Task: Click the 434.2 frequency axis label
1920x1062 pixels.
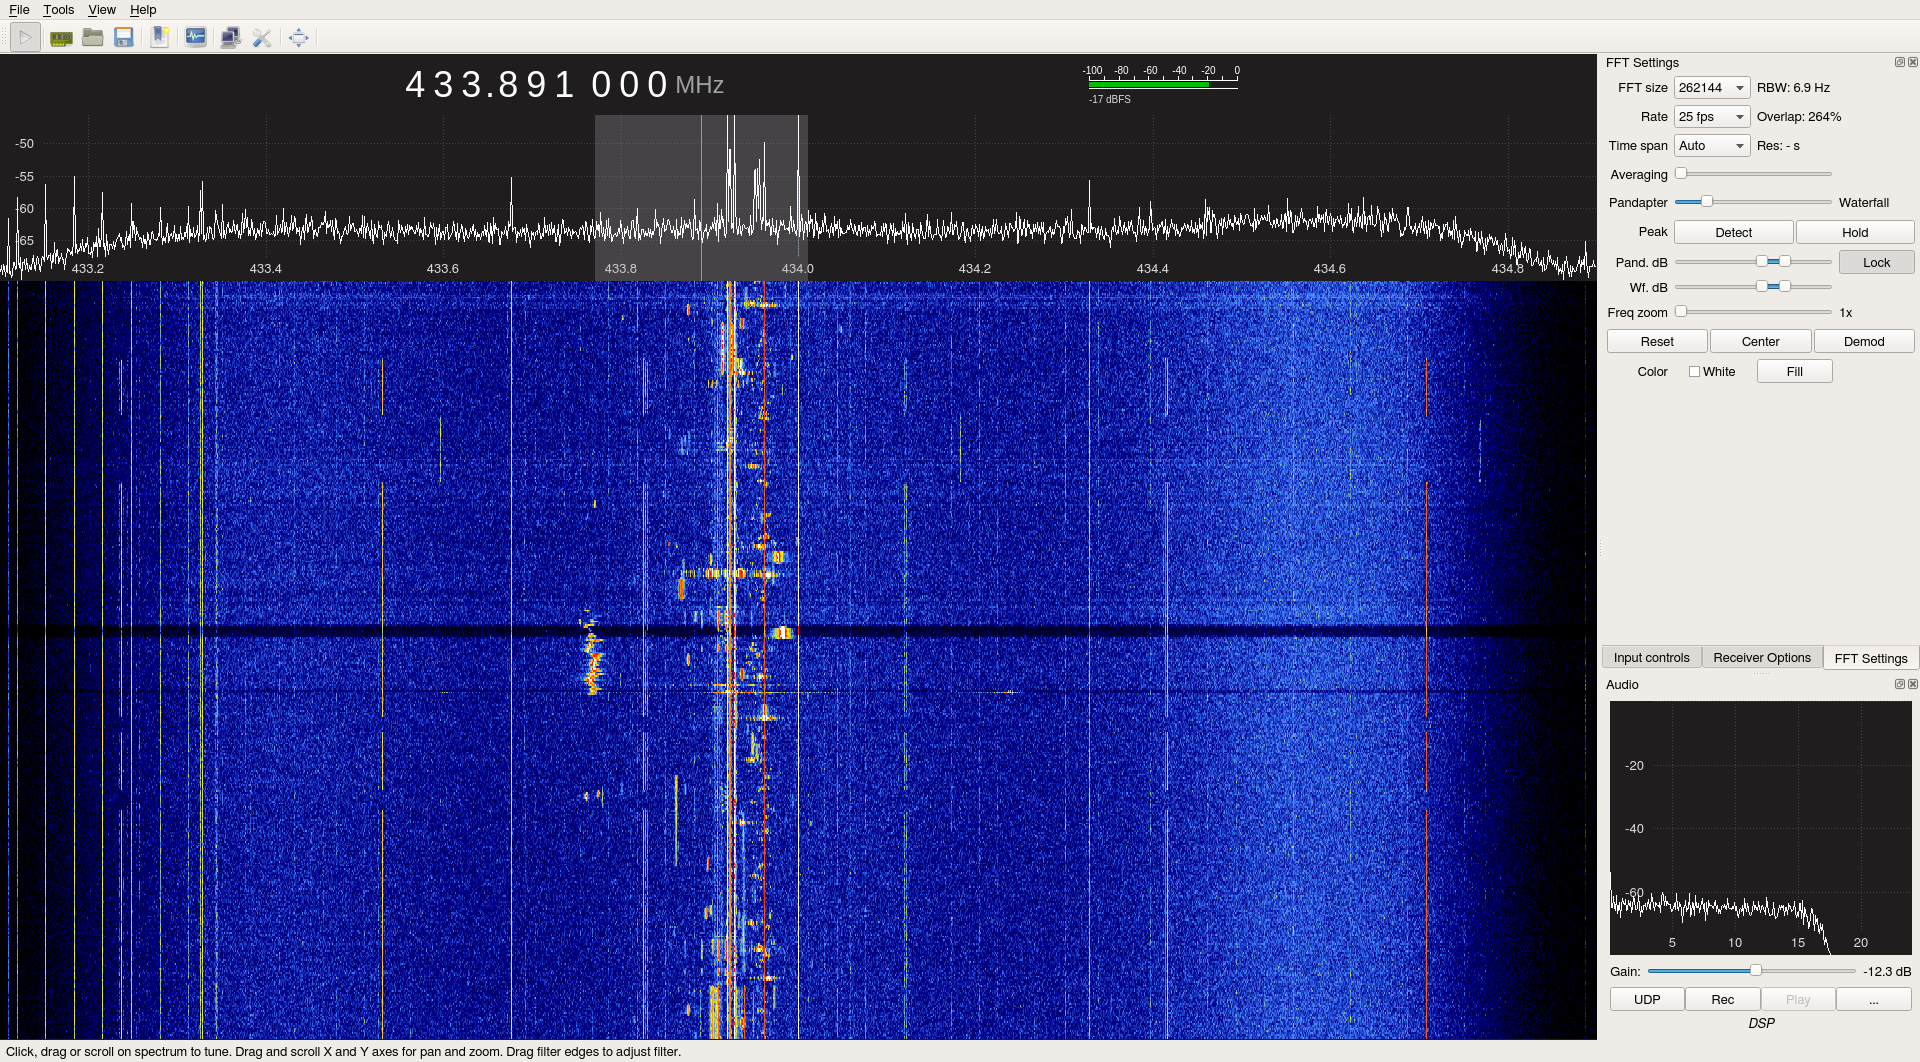Action: coord(974,269)
